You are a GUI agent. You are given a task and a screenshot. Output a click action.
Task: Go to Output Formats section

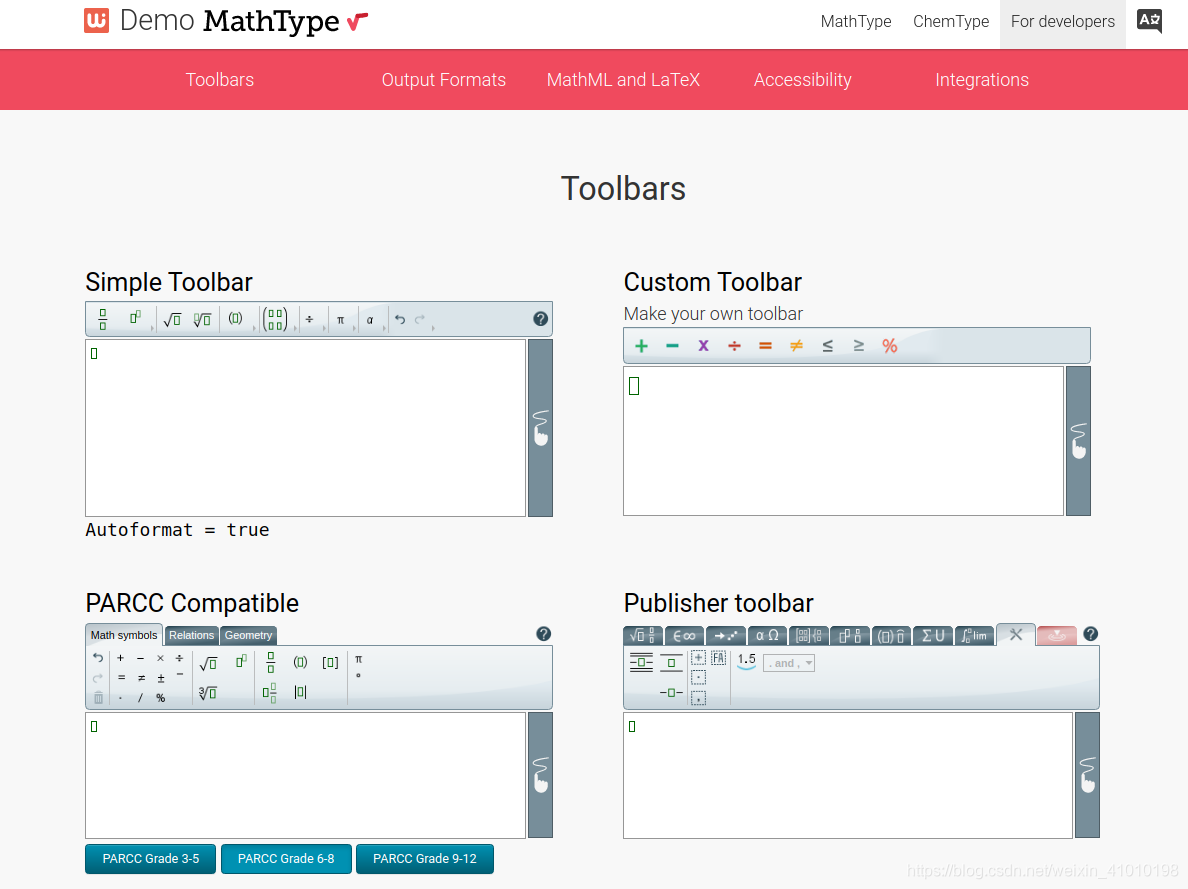(x=443, y=80)
